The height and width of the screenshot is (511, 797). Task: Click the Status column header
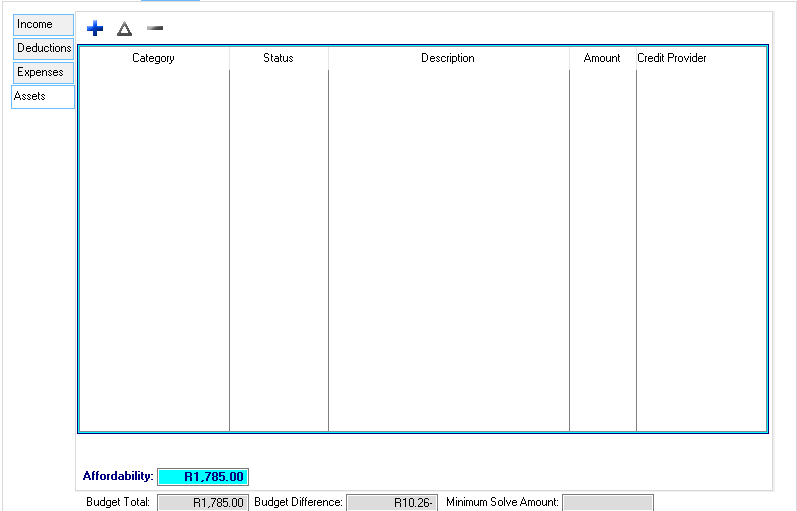point(278,58)
